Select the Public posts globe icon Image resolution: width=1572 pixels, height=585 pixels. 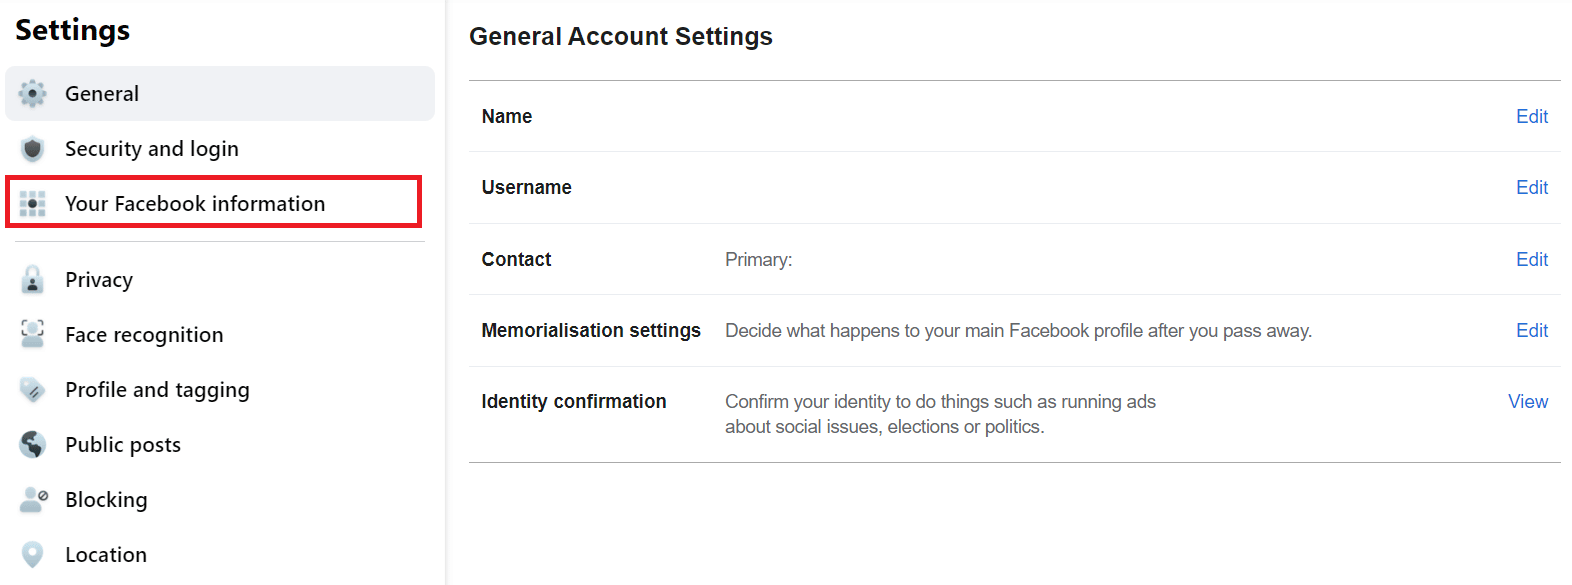pos(32,444)
